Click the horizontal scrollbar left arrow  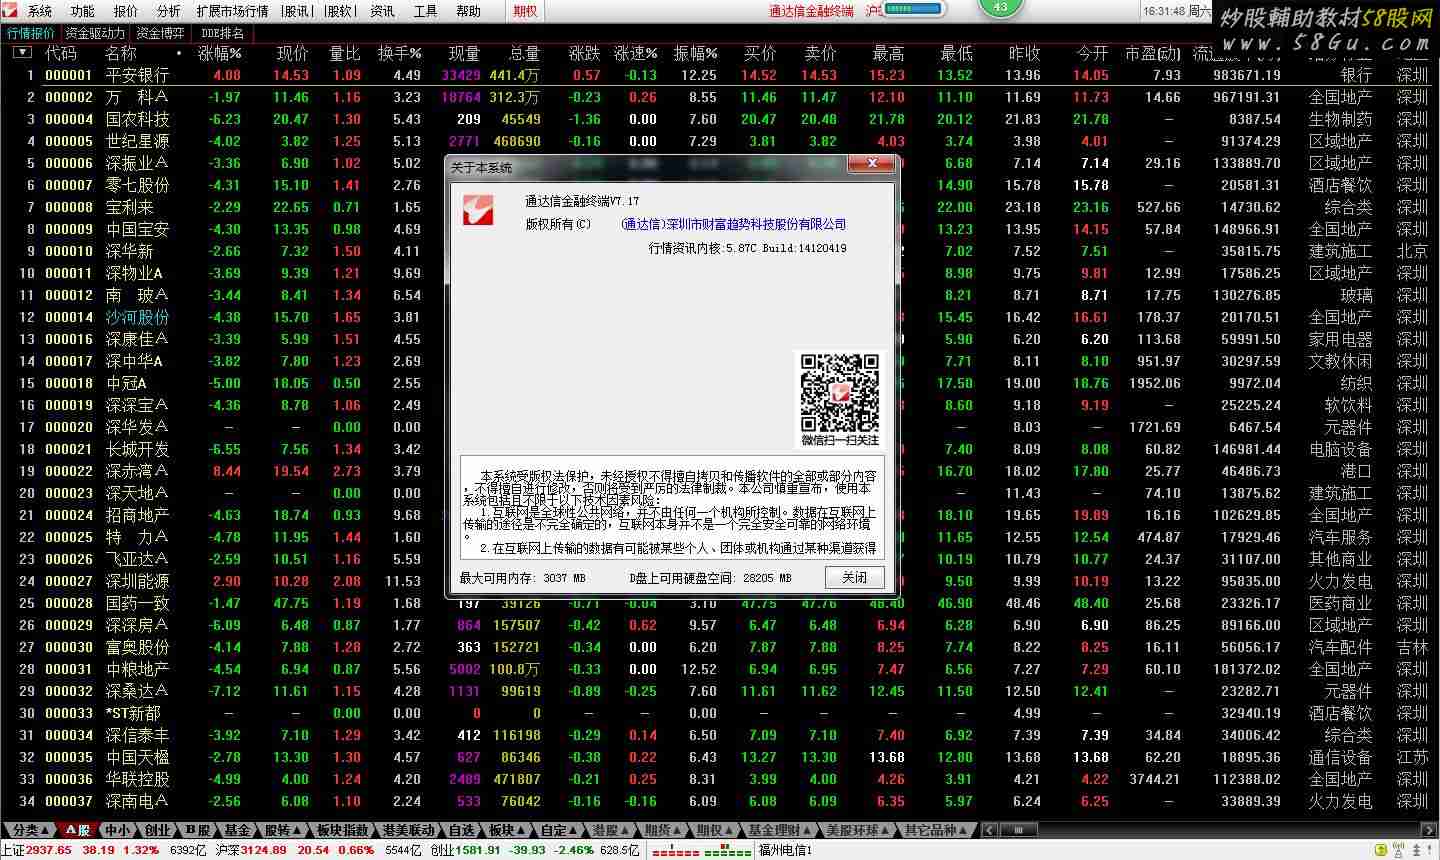tap(988, 830)
